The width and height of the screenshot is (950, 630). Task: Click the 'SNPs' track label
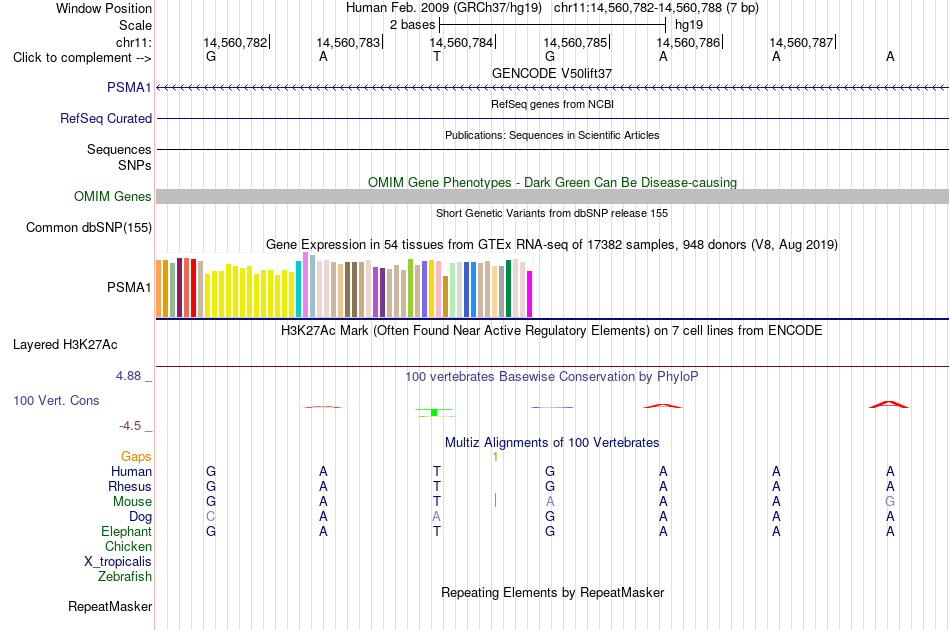pyautogui.click(x=135, y=165)
